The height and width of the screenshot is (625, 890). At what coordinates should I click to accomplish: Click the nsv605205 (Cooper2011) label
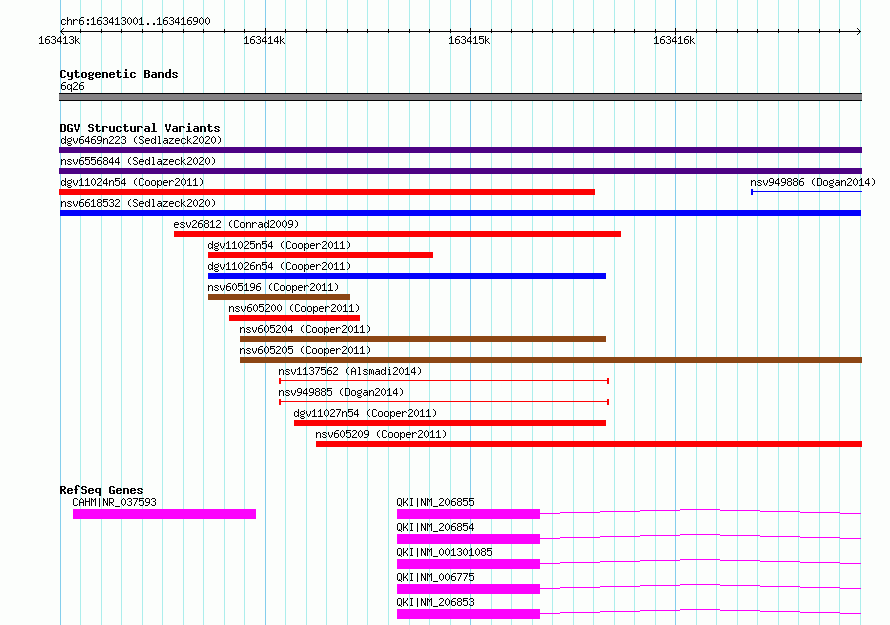305,350
